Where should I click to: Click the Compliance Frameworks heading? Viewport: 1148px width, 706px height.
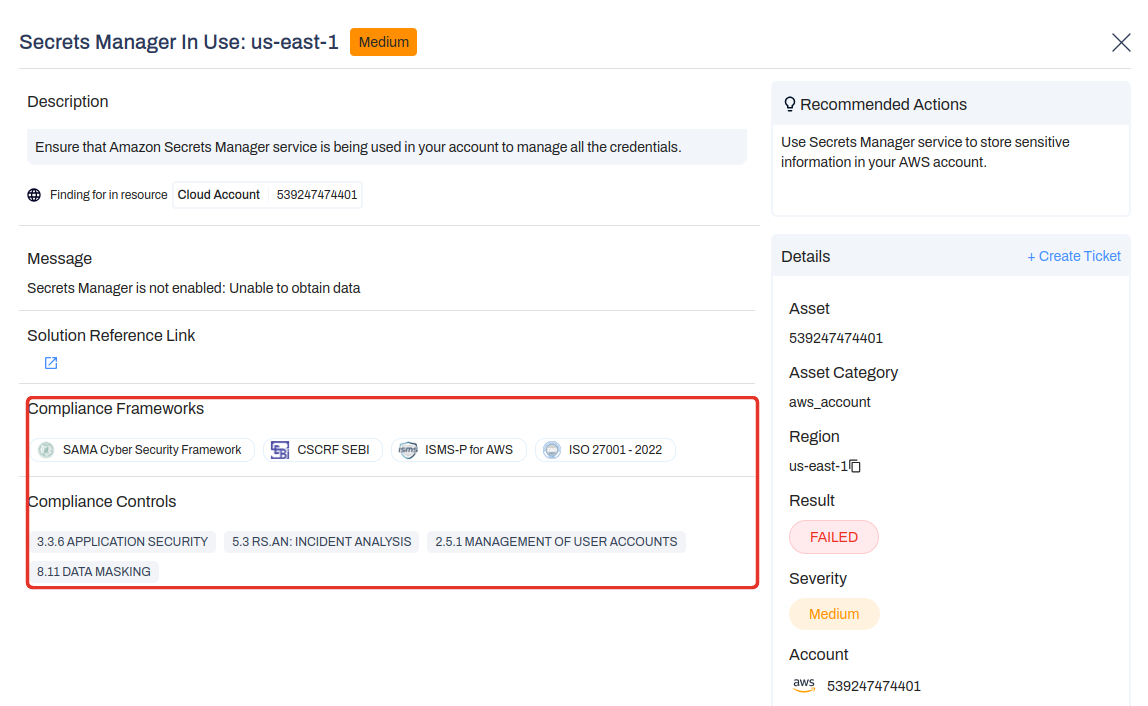(x=116, y=409)
